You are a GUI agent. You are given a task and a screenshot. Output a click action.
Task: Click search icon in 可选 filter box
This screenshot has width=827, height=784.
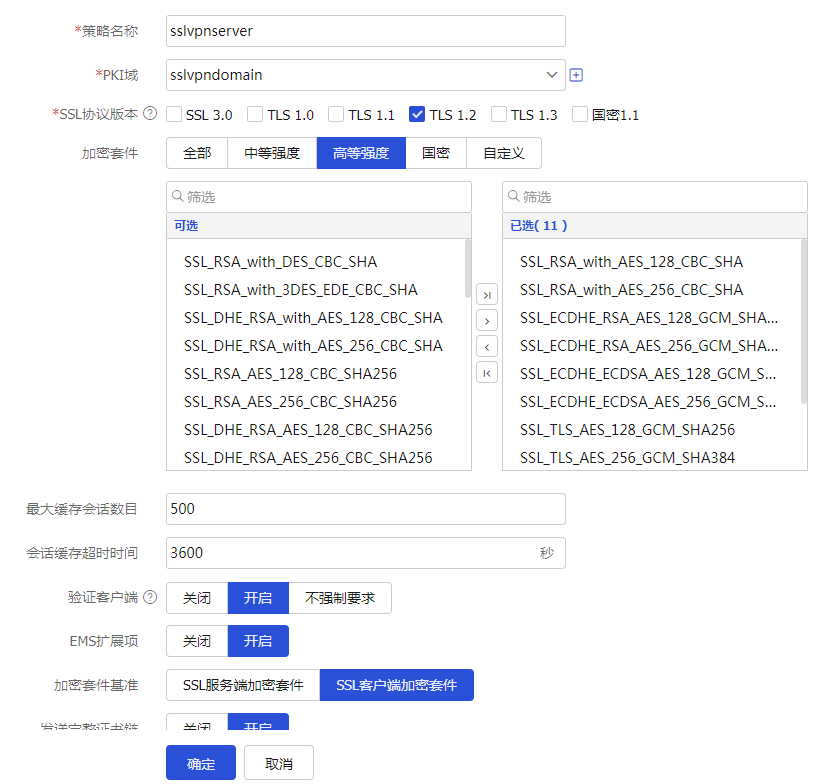[178, 197]
